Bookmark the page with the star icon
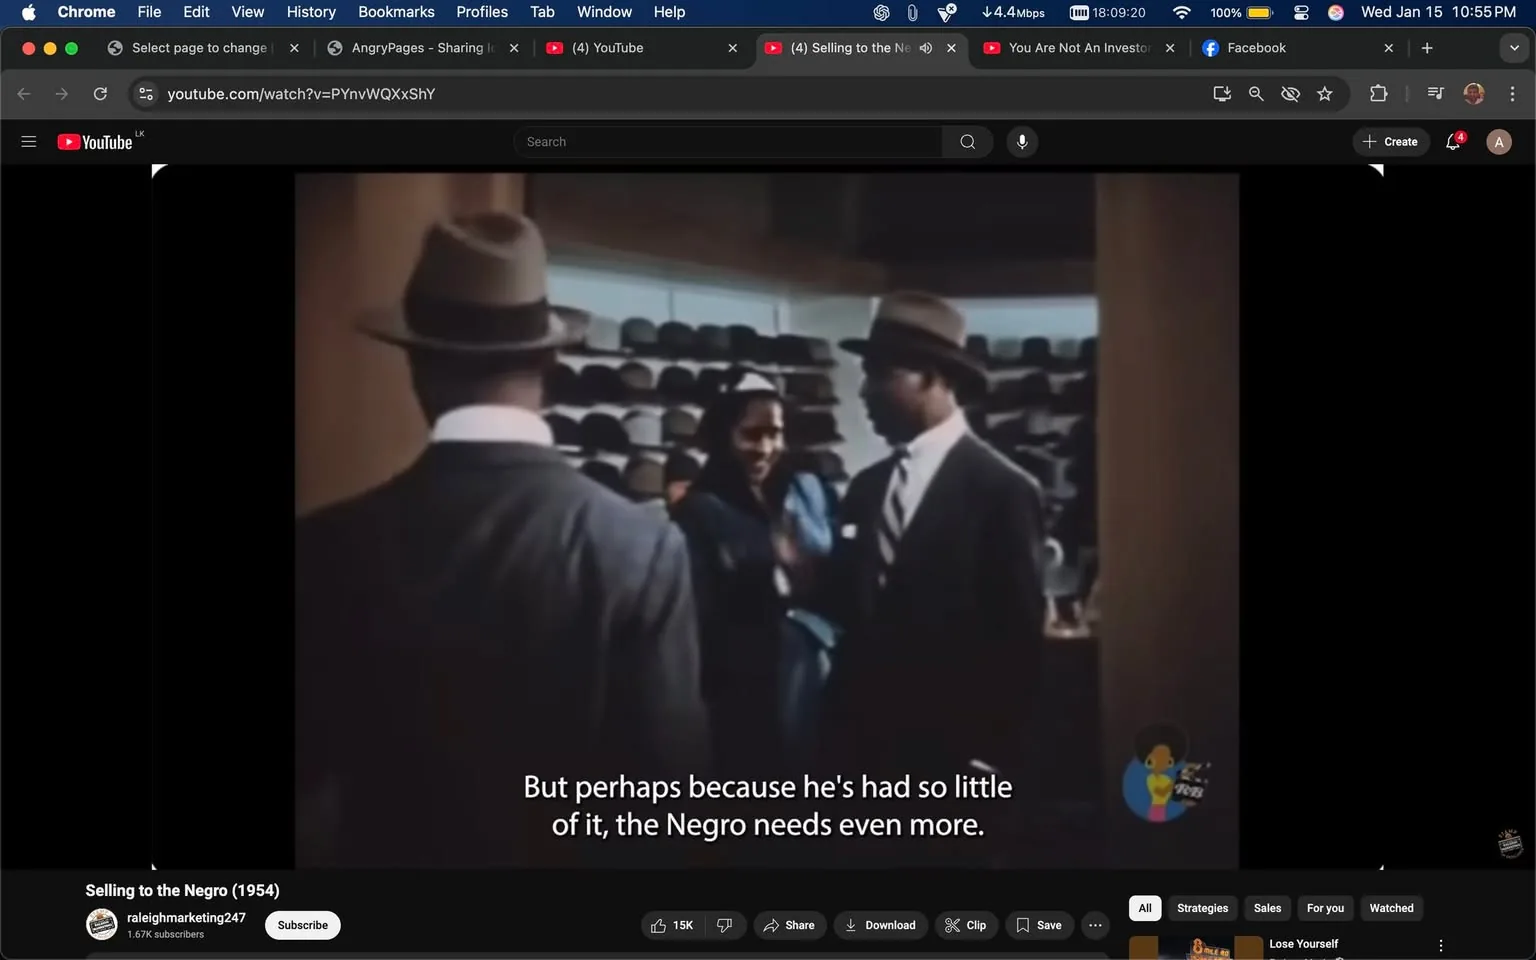The height and width of the screenshot is (960, 1536). pos(1324,93)
